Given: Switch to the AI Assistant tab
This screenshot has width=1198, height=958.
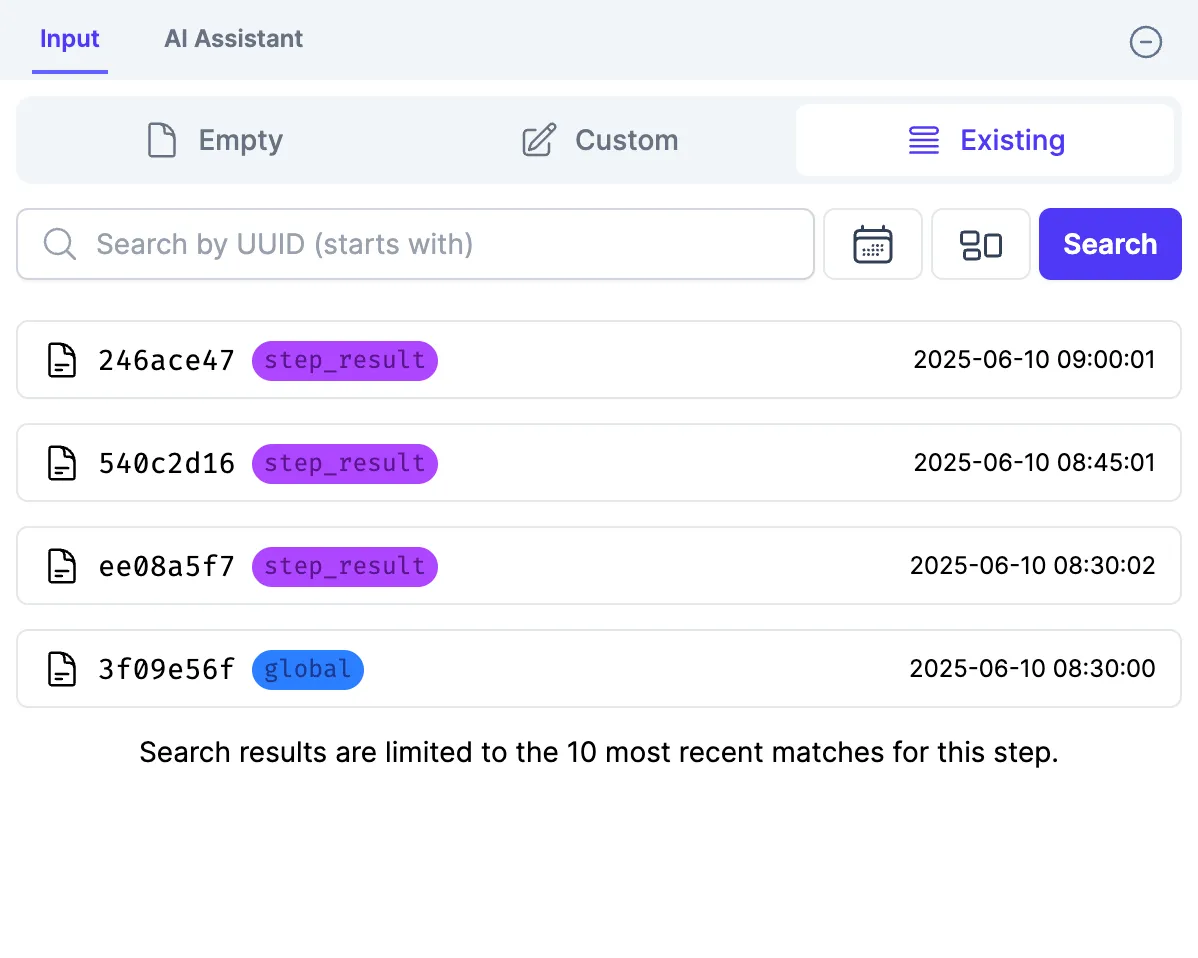Looking at the screenshot, I should (234, 39).
